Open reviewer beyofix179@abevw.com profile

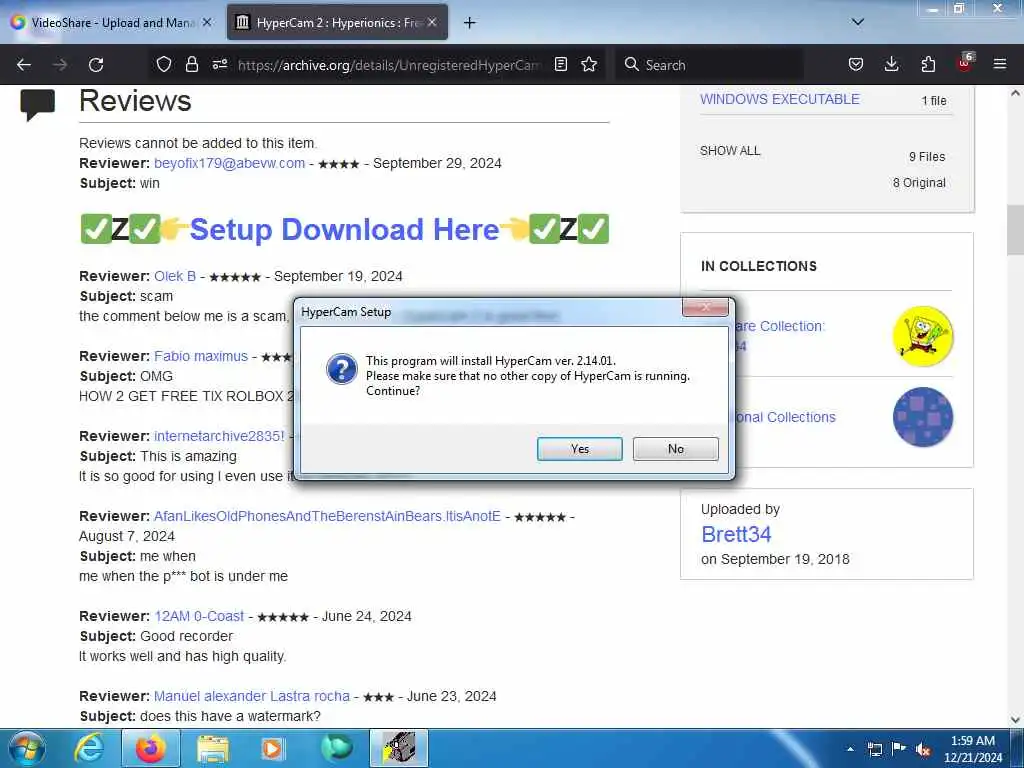(x=229, y=163)
